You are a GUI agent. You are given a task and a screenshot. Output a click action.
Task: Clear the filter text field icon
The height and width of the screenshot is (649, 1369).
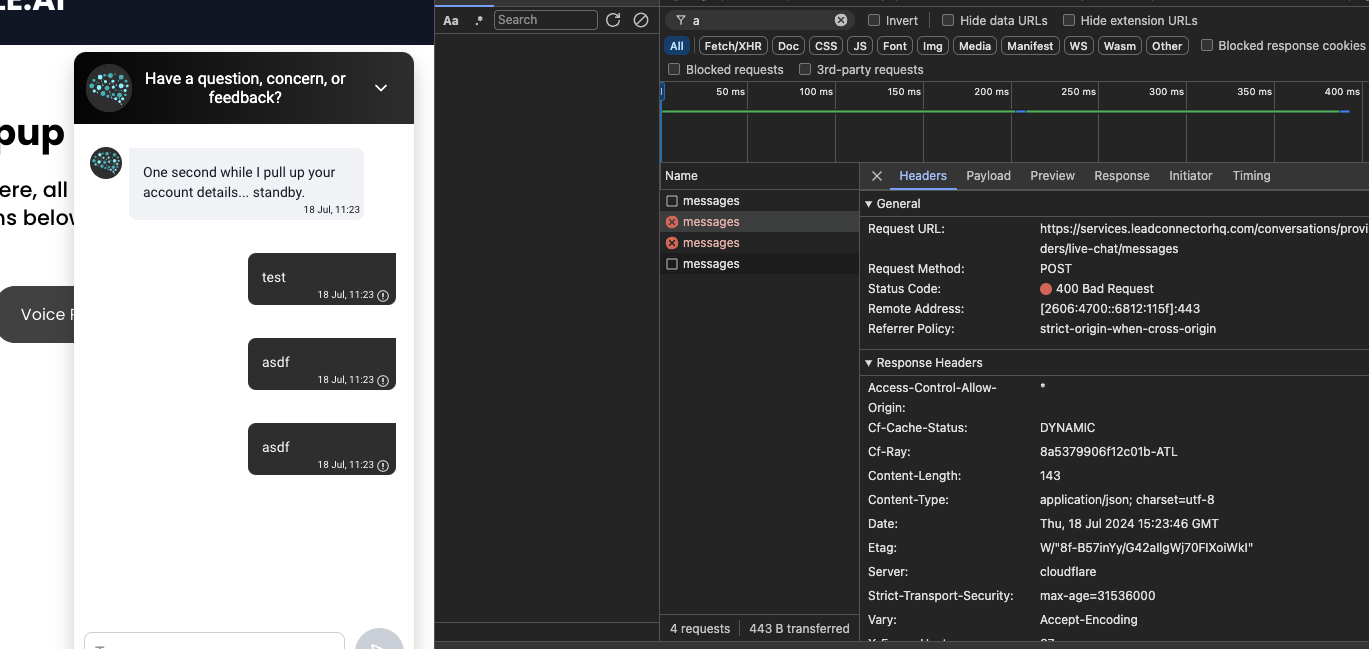point(841,20)
